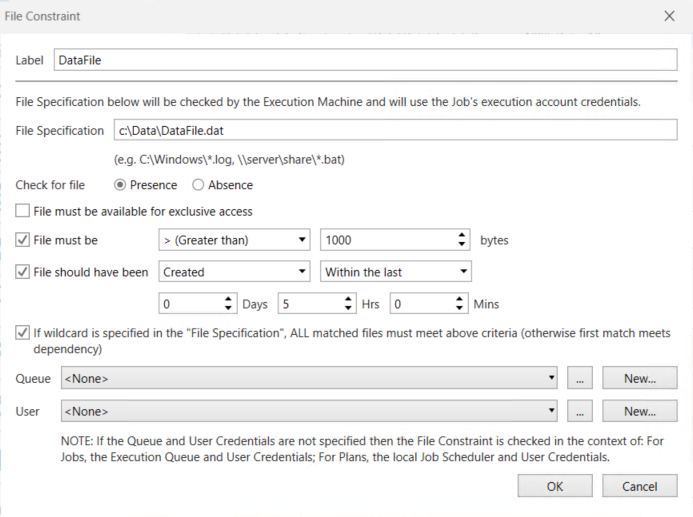
Task: Click the browse ellipsis button for User
Action: (x=580, y=411)
